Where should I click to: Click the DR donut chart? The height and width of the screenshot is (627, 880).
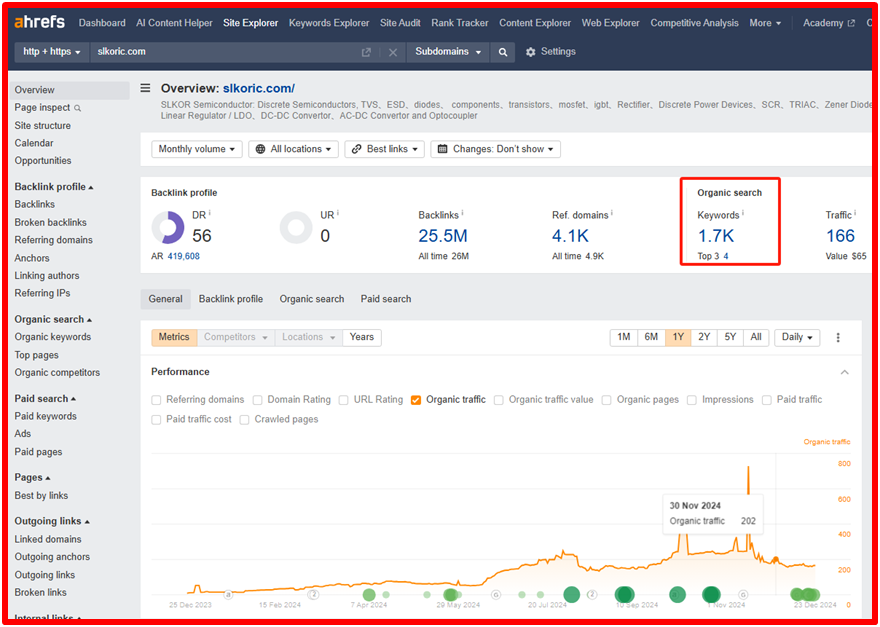point(168,228)
